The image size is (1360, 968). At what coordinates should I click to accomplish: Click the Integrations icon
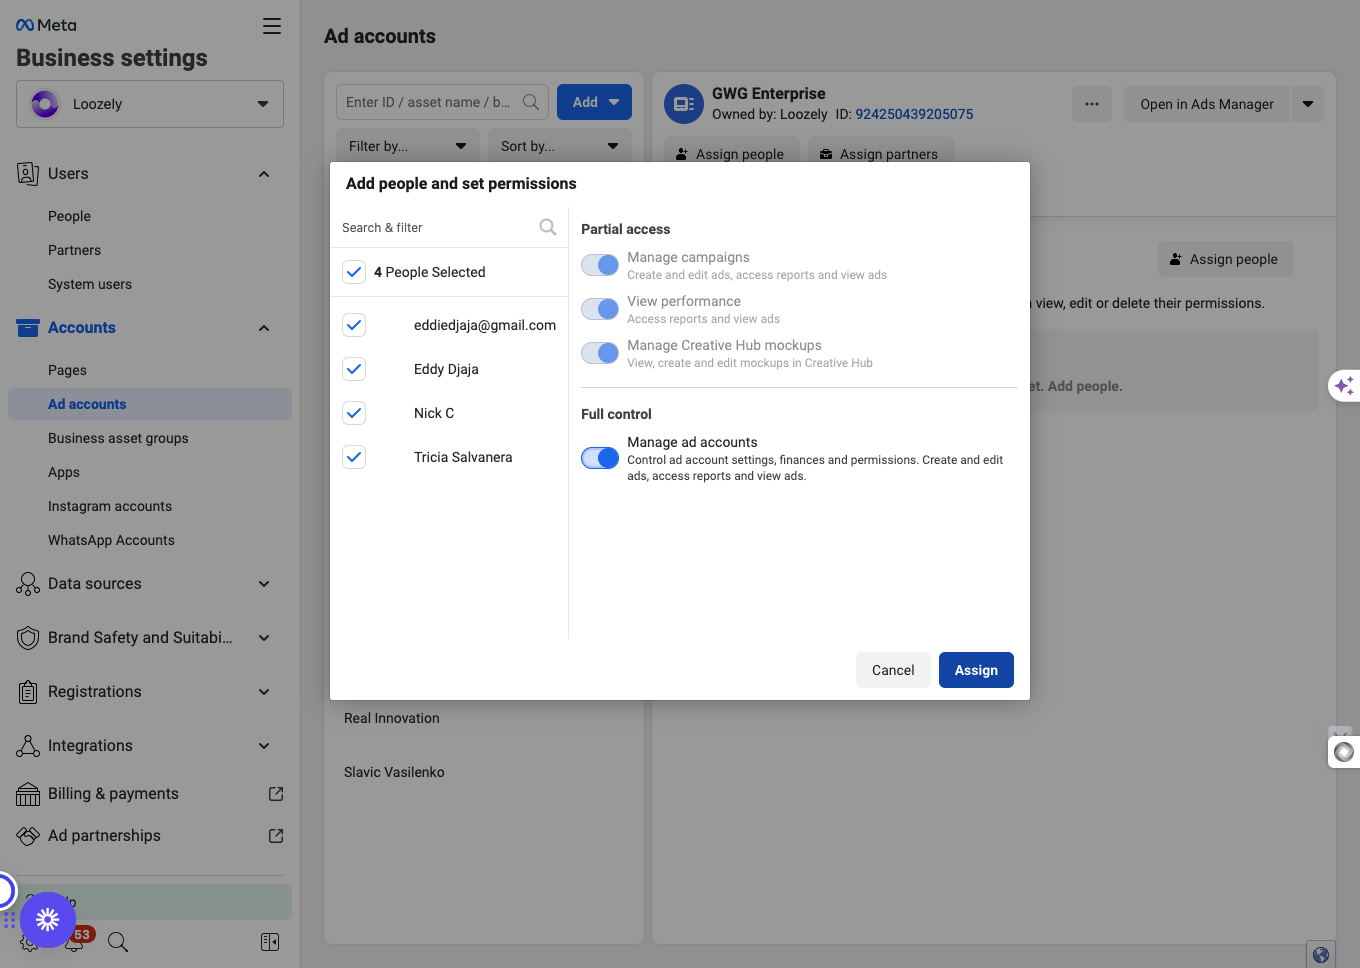[28, 746]
